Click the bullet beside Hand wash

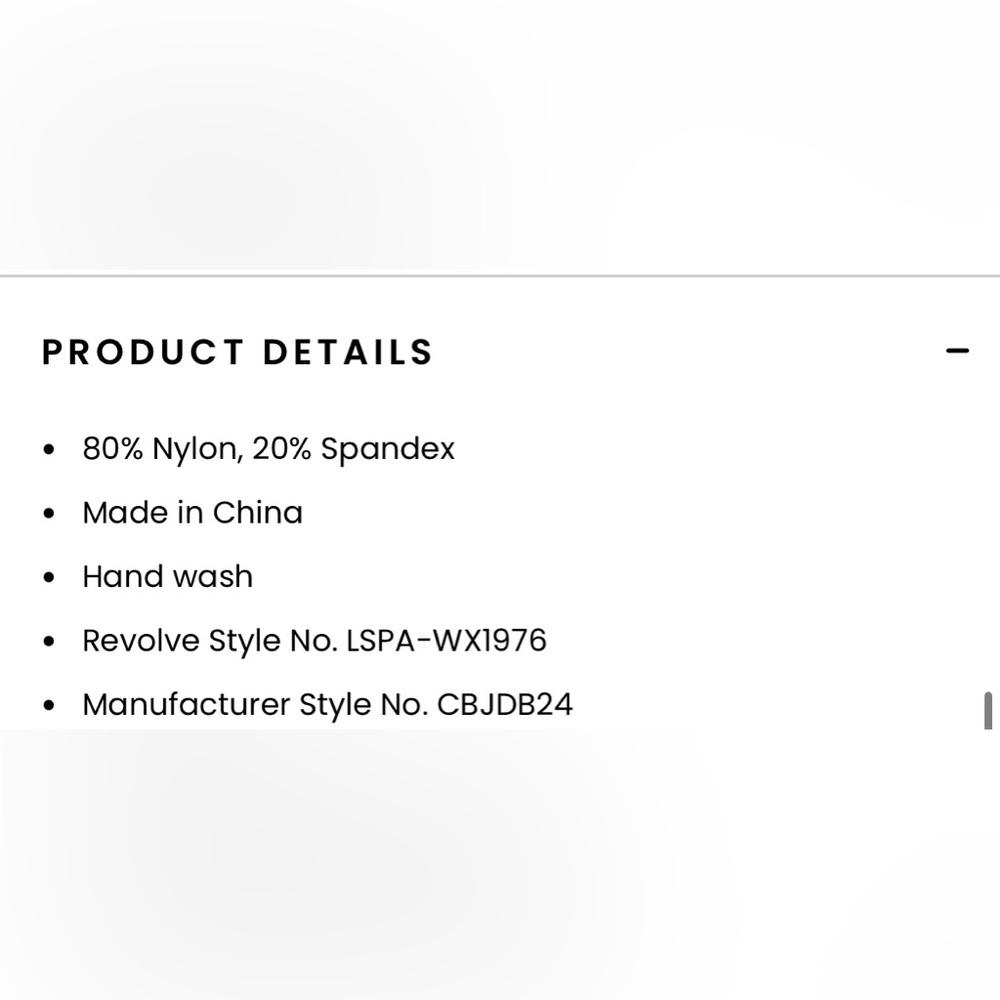[x=49, y=578]
